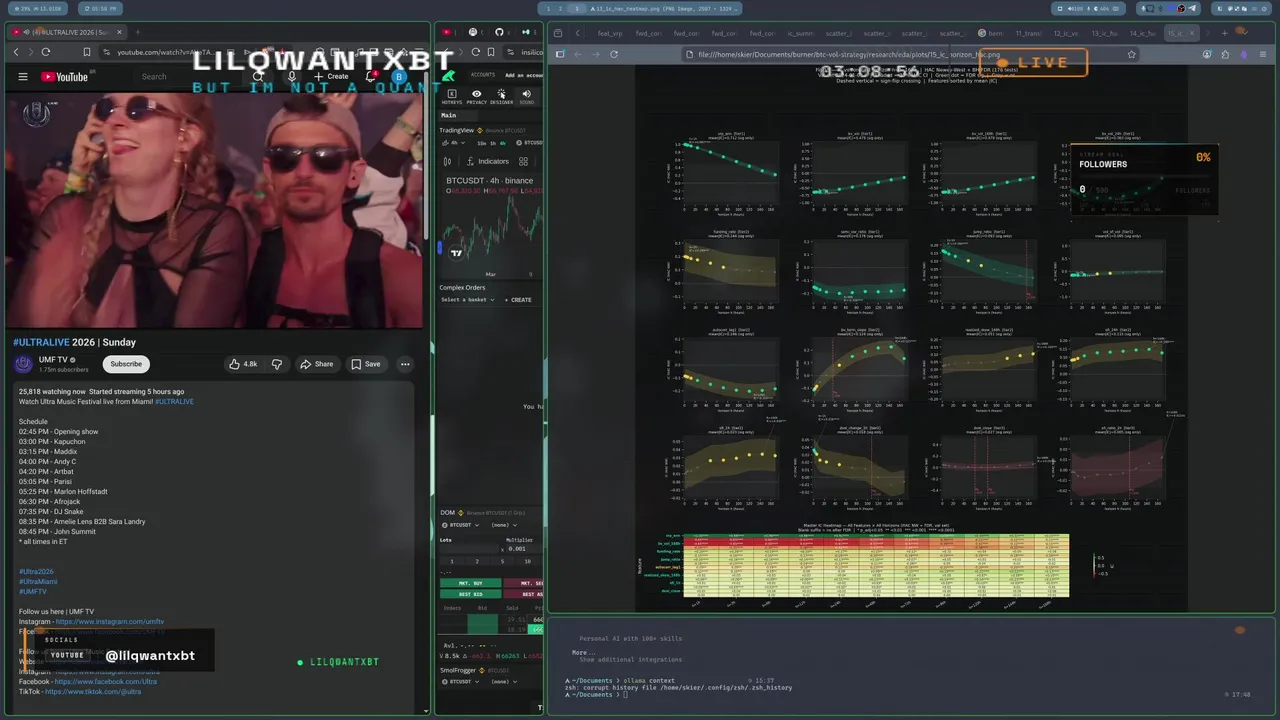The width and height of the screenshot is (1280, 720).
Task: Expand the Select a basket dropdown
Action: pos(467,300)
